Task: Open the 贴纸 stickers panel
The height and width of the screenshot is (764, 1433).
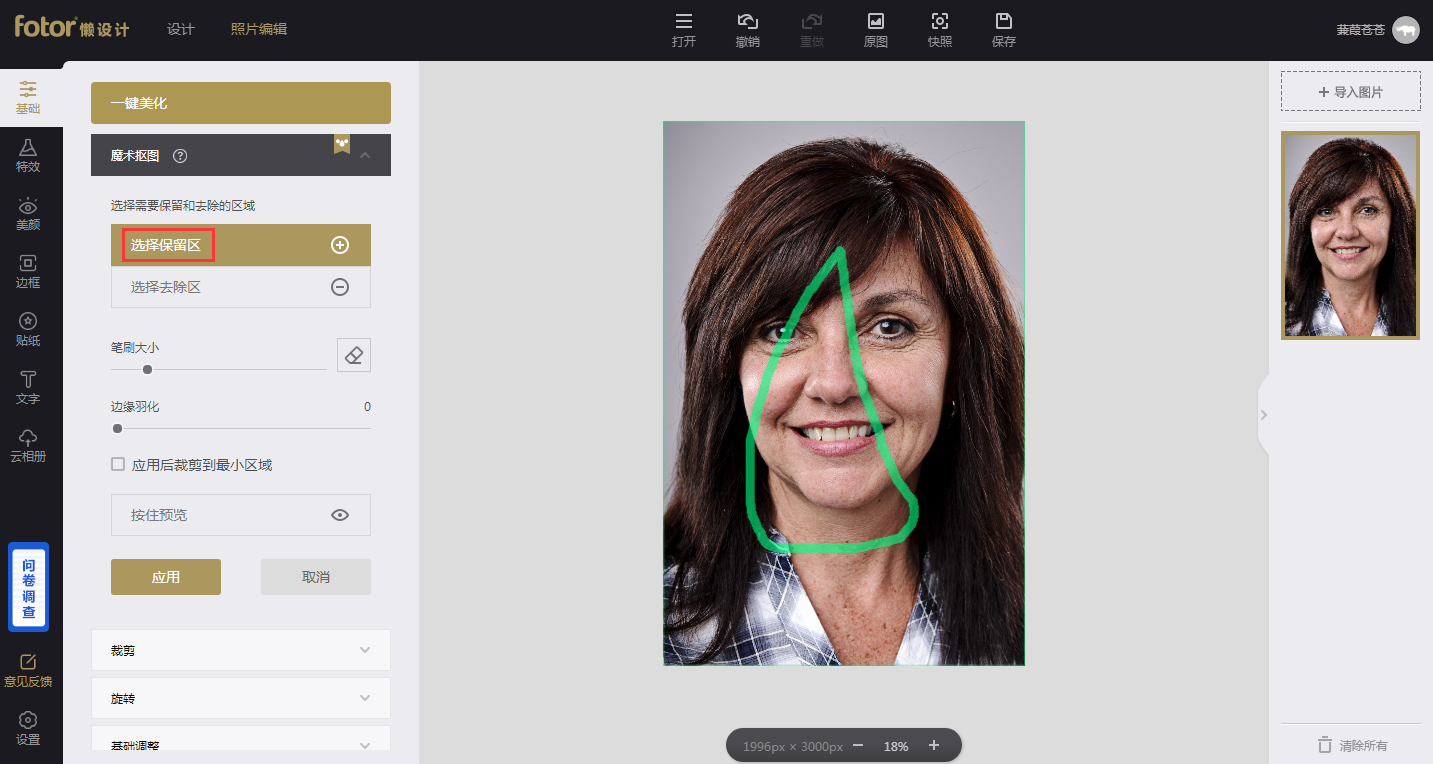Action: 28,329
